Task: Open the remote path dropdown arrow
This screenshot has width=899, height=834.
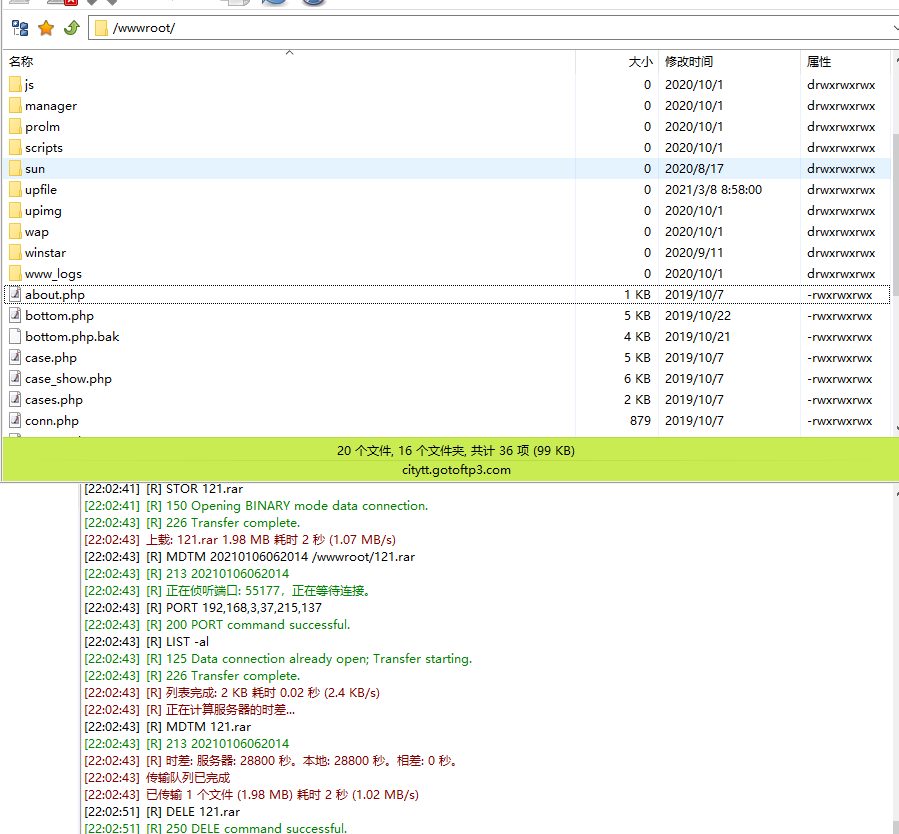Action: pyautogui.click(x=893, y=28)
